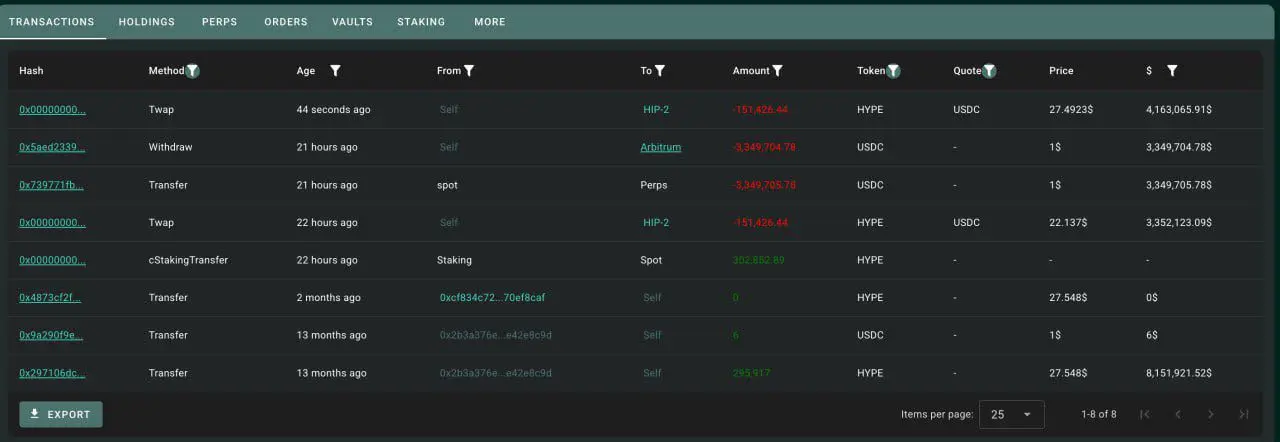Go to next page of results
This screenshot has width=1280, height=442.
coord(1211,414)
